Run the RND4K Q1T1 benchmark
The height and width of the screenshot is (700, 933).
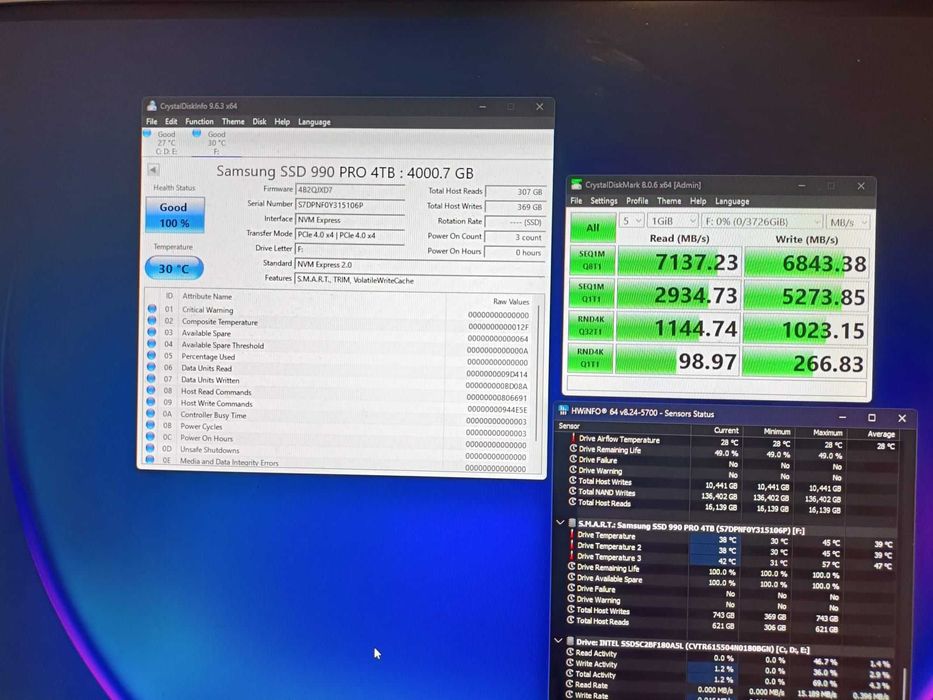click(x=591, y=358)
